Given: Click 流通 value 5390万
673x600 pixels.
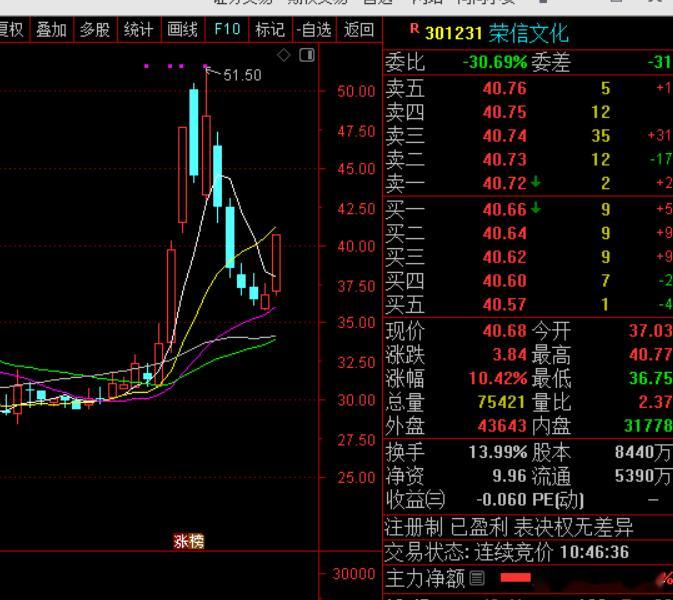Looking at the screenshot, I should [x=643, y=476].
